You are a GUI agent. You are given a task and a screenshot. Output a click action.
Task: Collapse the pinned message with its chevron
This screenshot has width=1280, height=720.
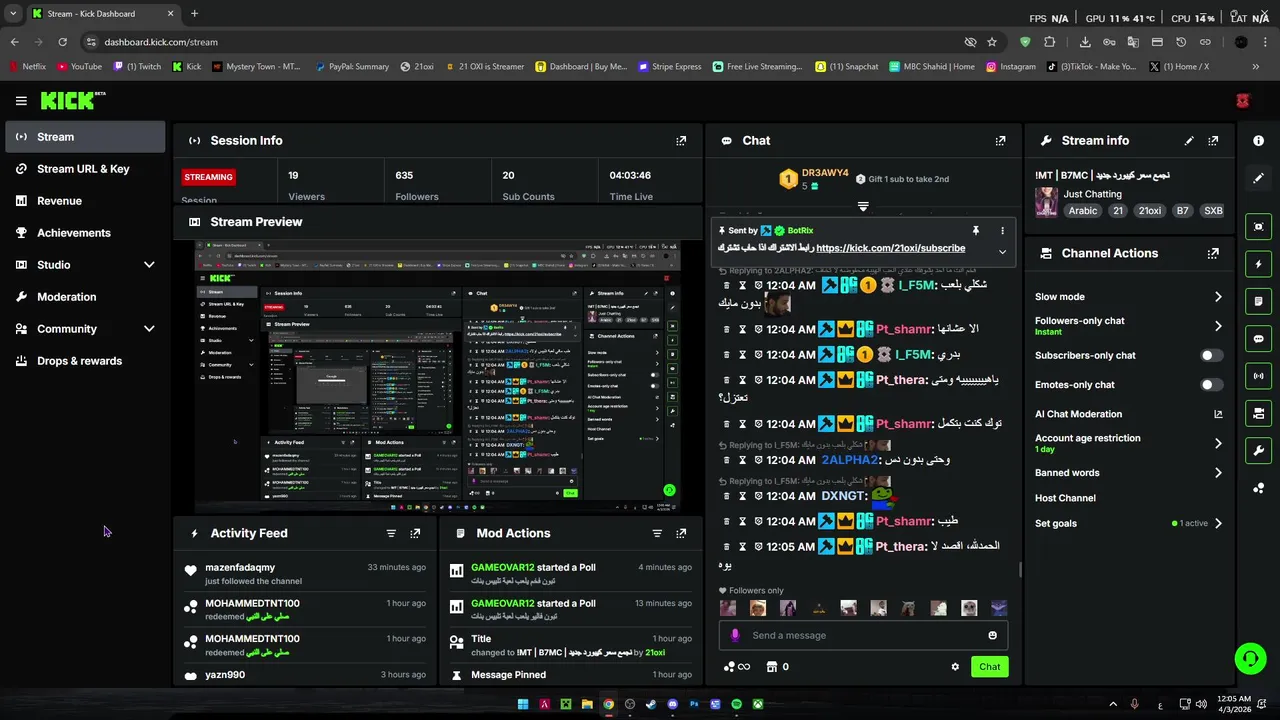coord(1002,252)
